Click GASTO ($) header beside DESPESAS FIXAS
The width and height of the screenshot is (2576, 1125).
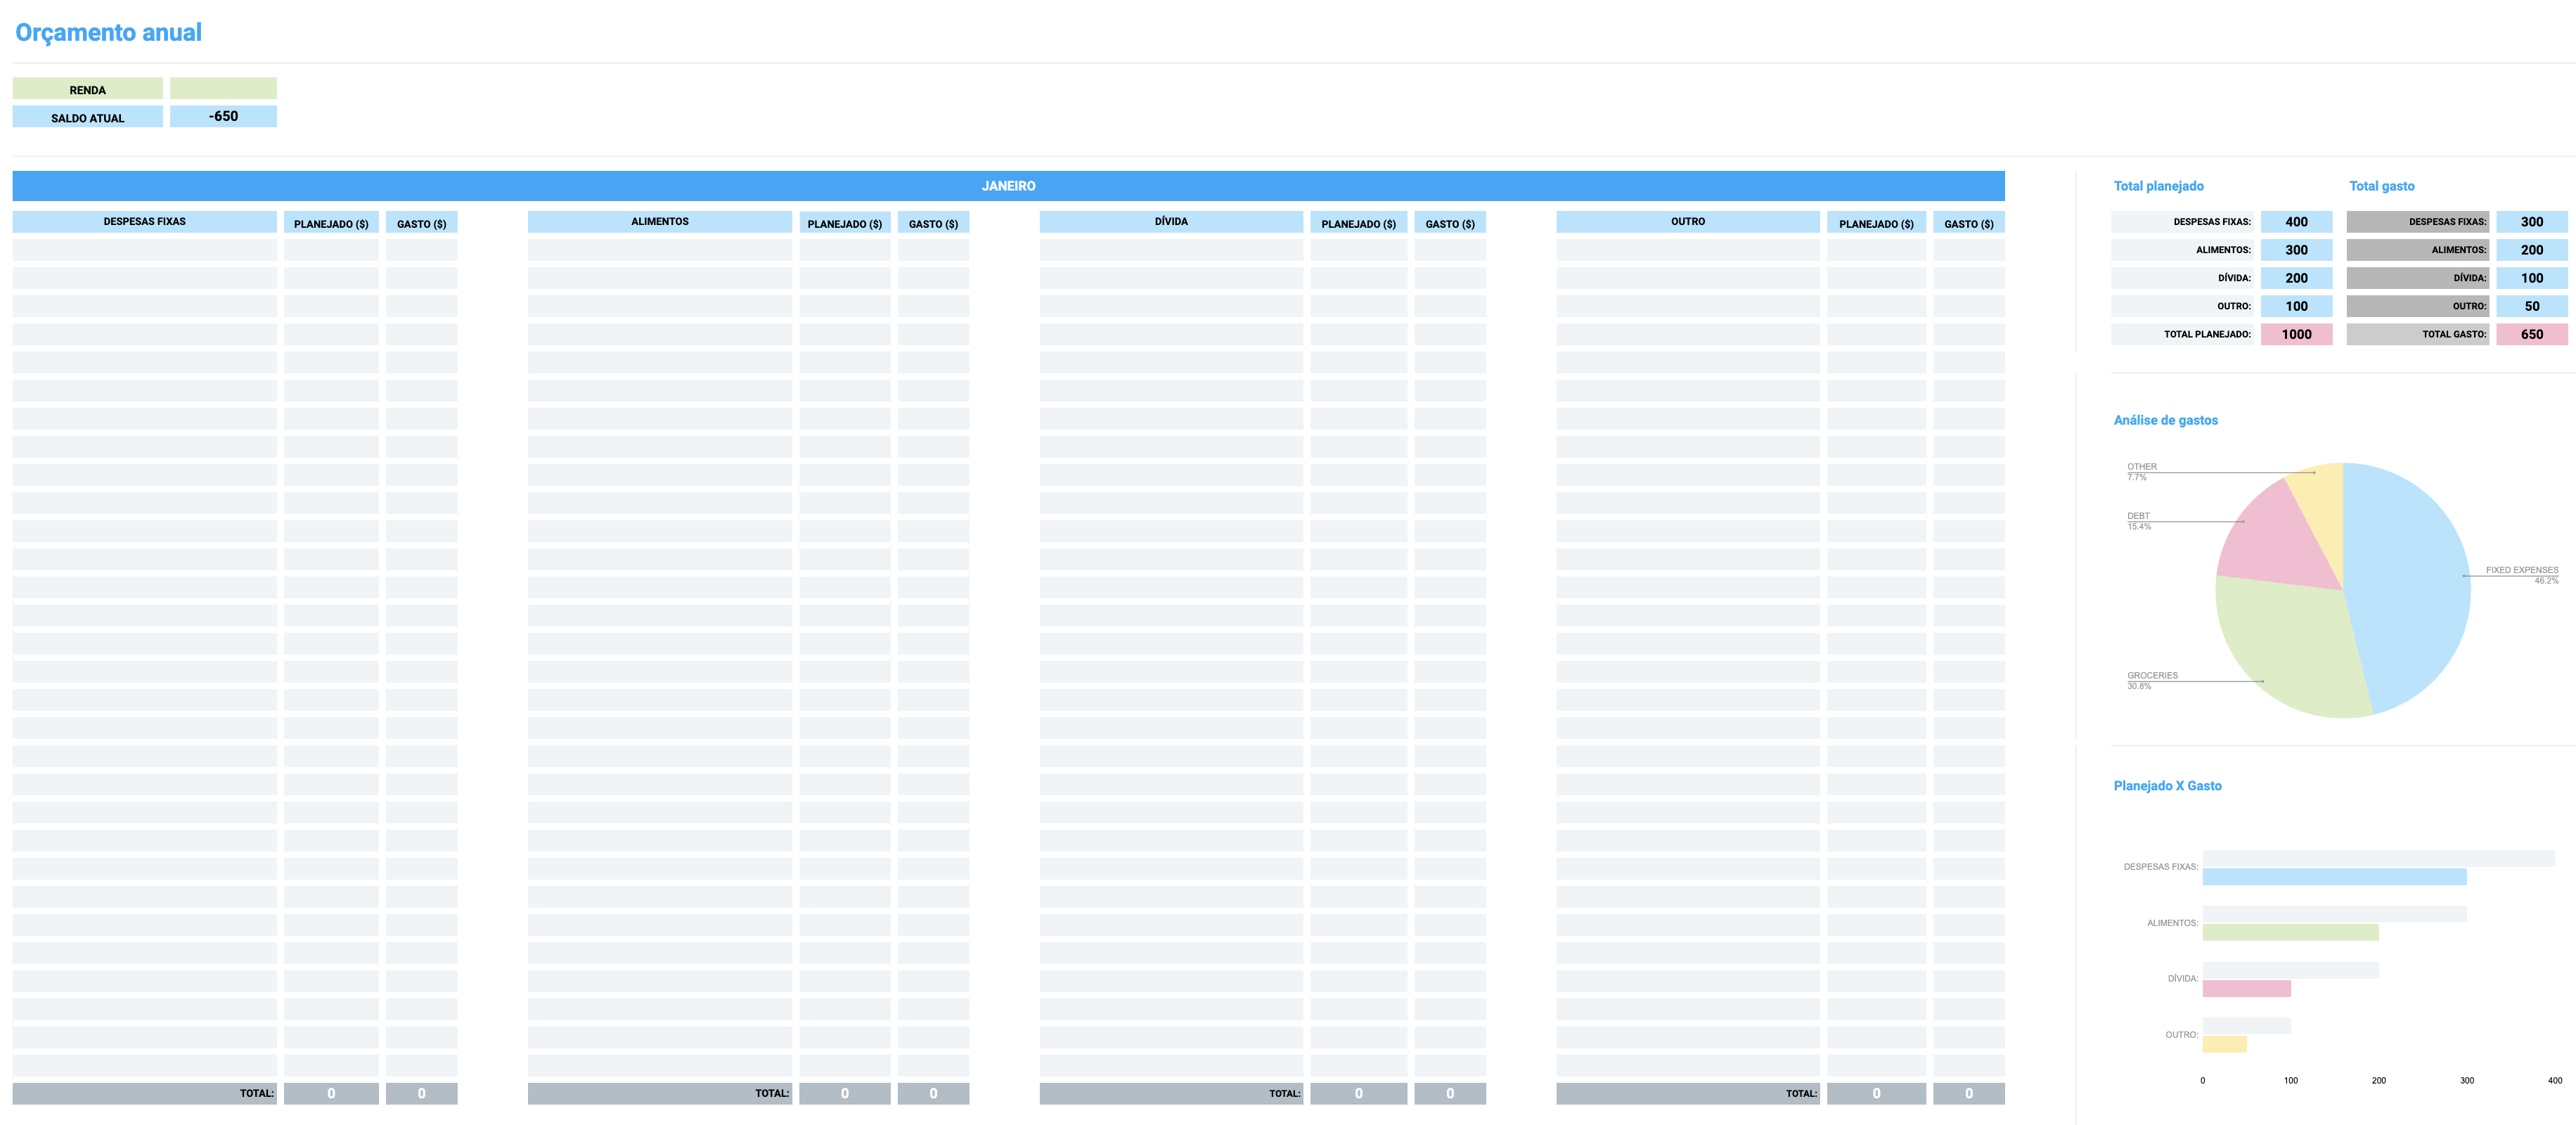coord(421,223)
